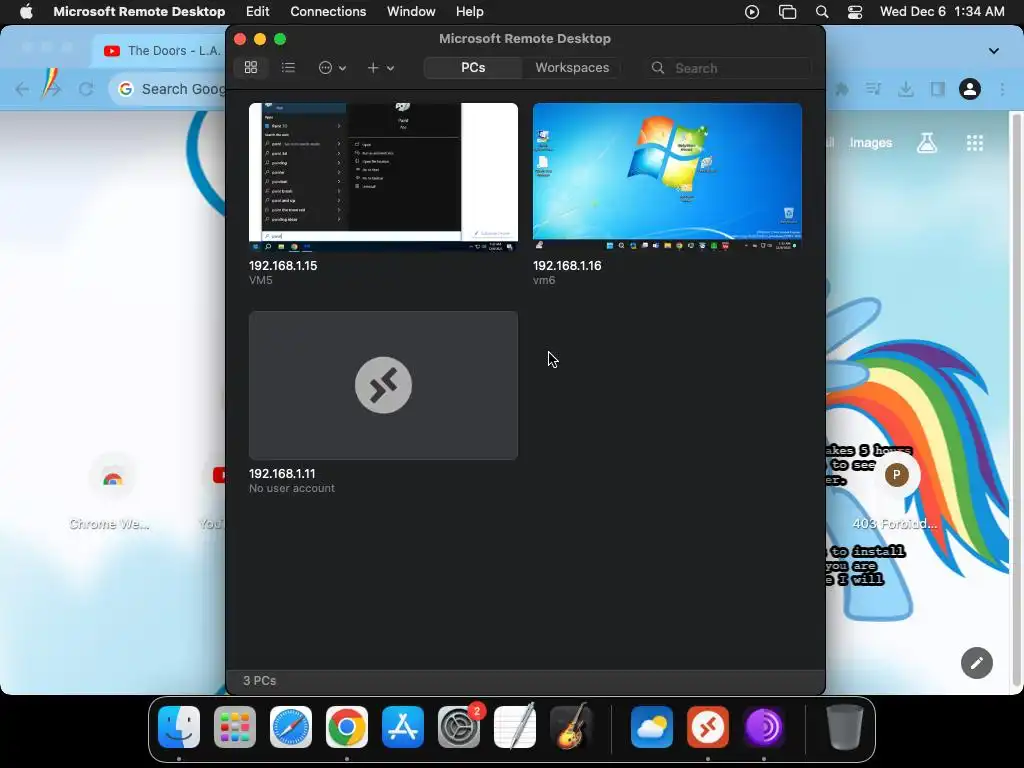Open Search Labs flask icon

(x=927, y=143)
